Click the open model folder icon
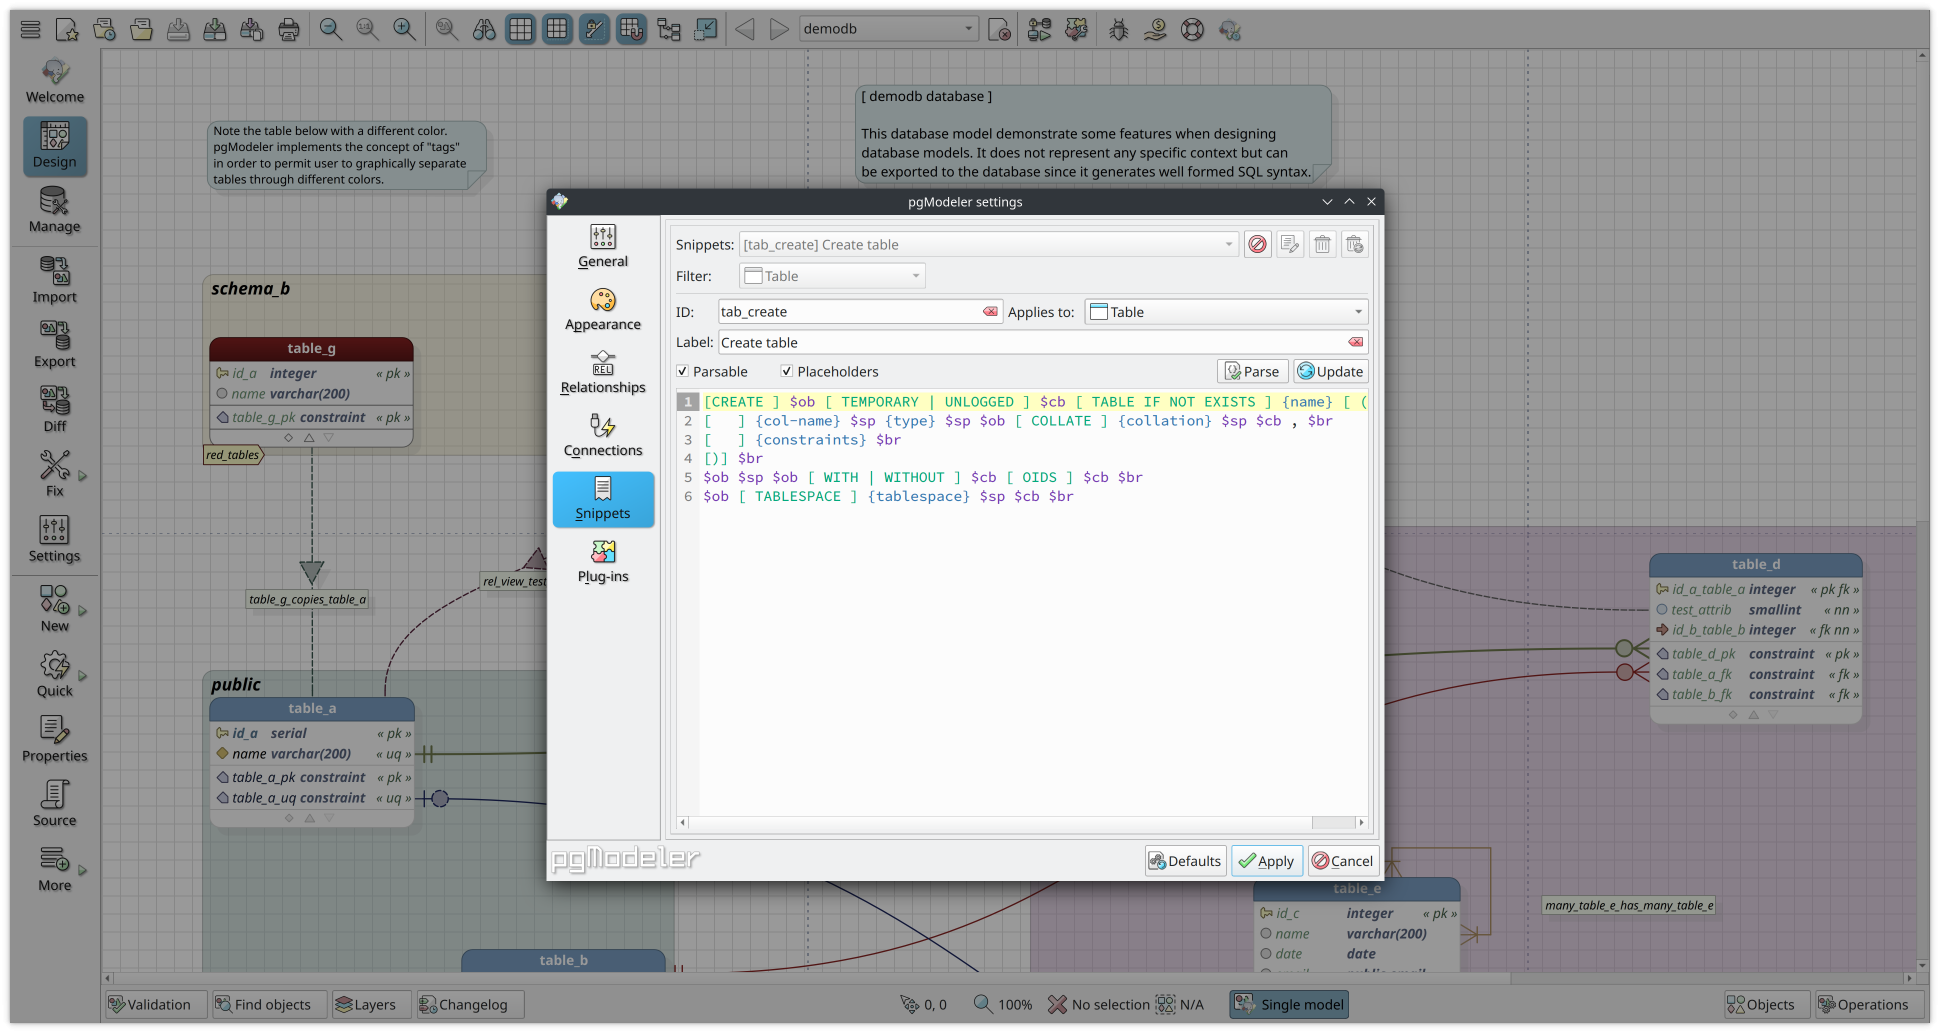 coord(141,29)
